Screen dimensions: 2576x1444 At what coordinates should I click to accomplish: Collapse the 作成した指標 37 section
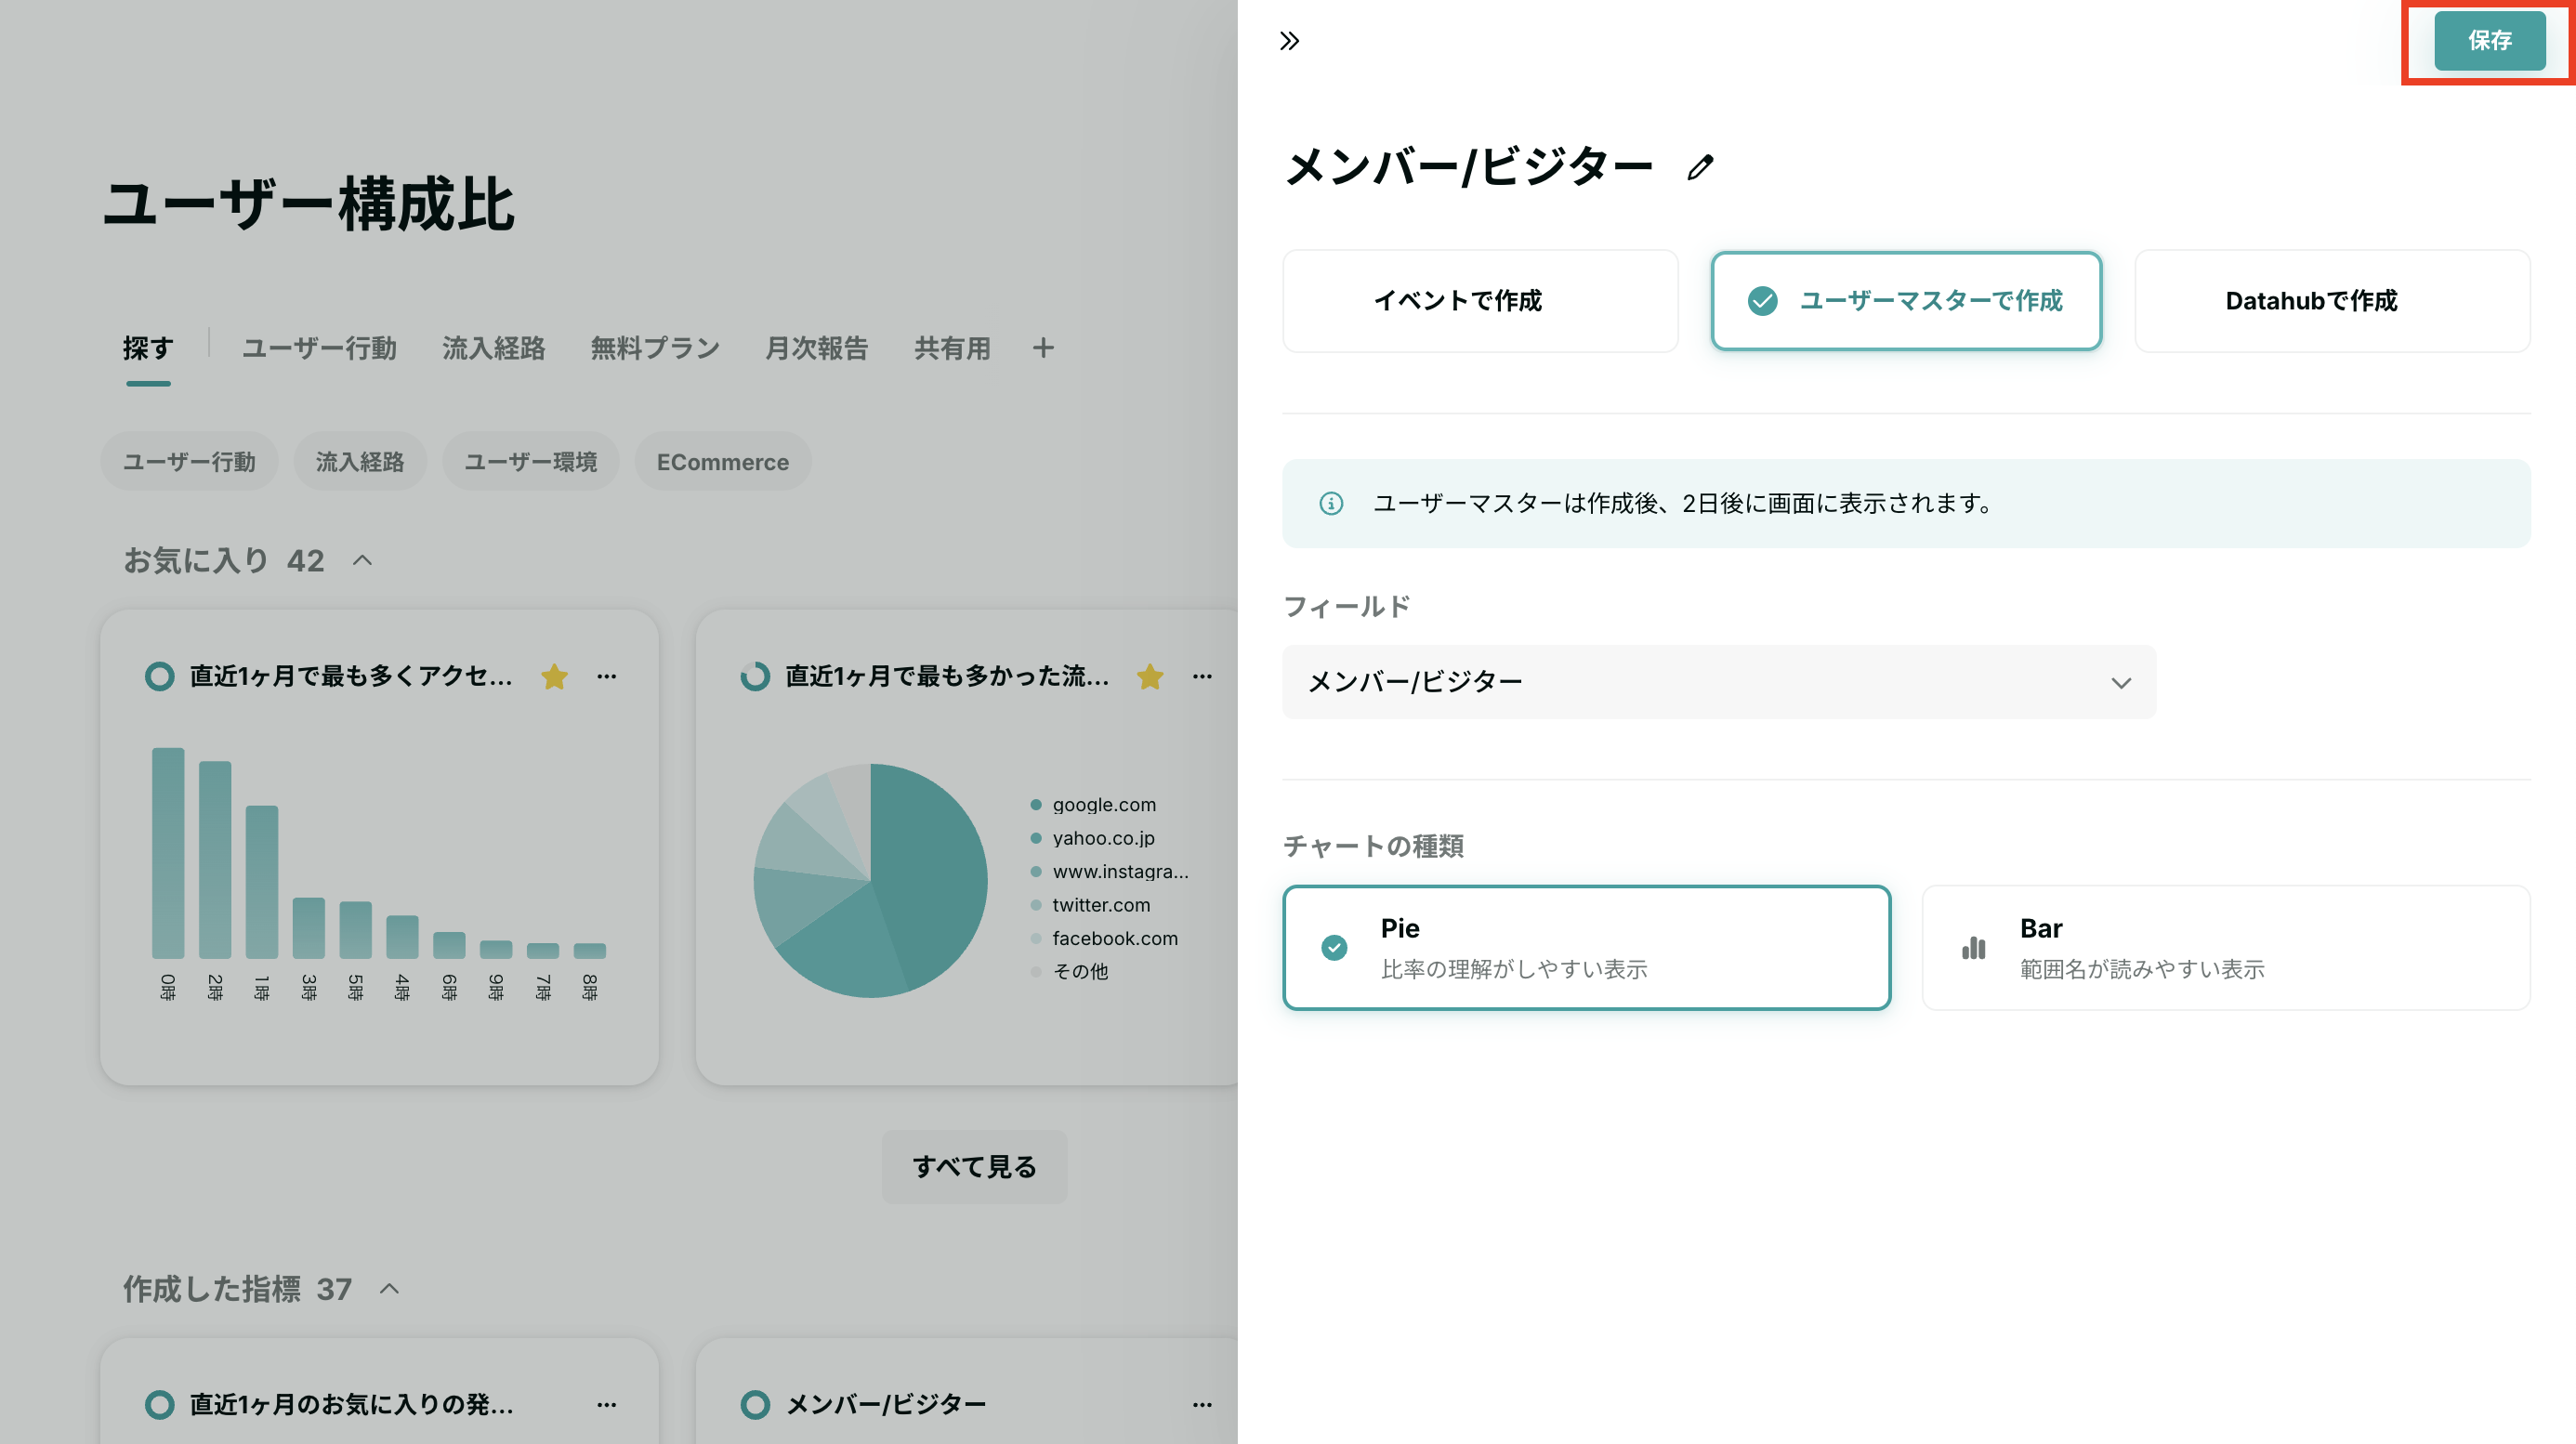(390, 1289)
